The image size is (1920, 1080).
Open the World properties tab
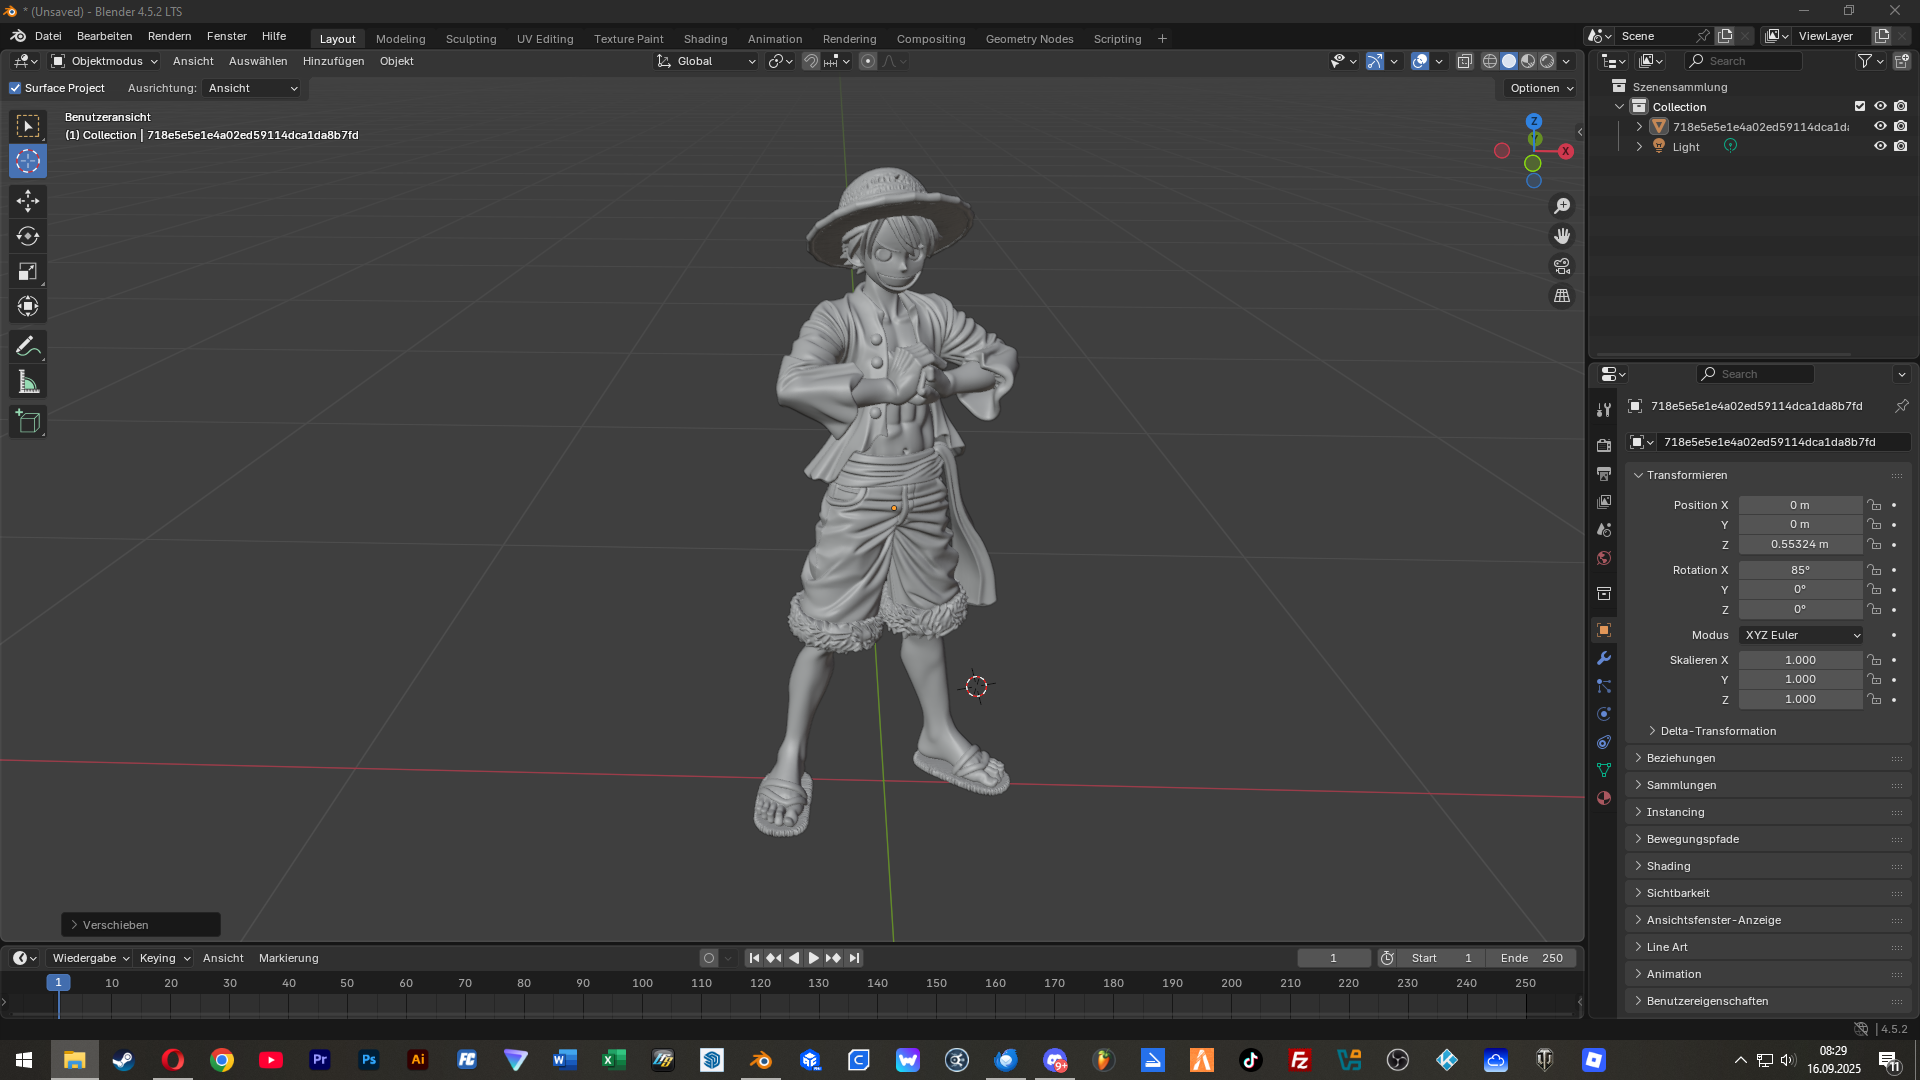tap(1604, 557)
